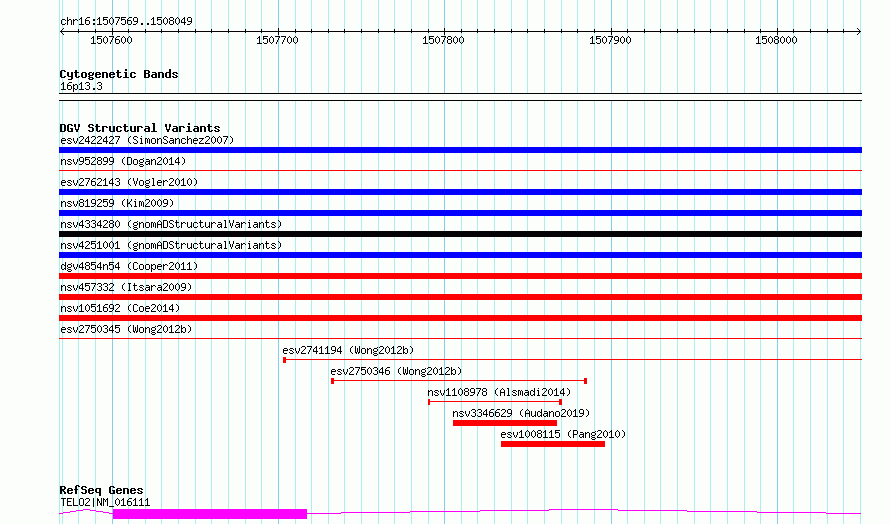Open the dgv4854n54 (Cooper2011) label
The width and height of the screenshot is (890, 524).
[x=129, y=266]
